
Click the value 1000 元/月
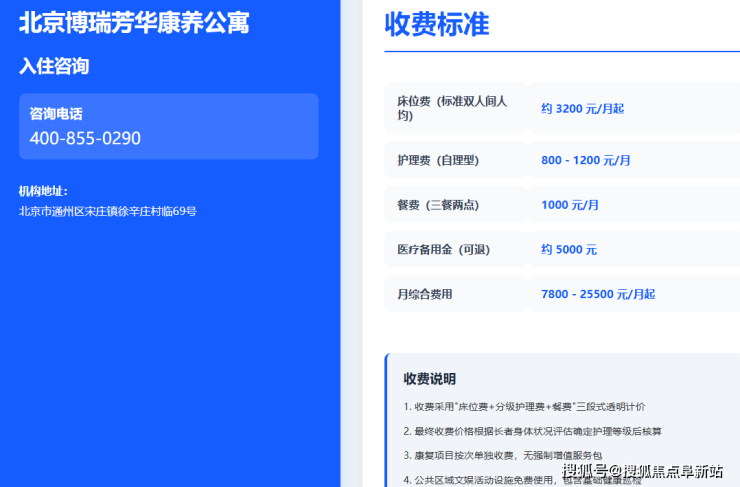[570, 205]
